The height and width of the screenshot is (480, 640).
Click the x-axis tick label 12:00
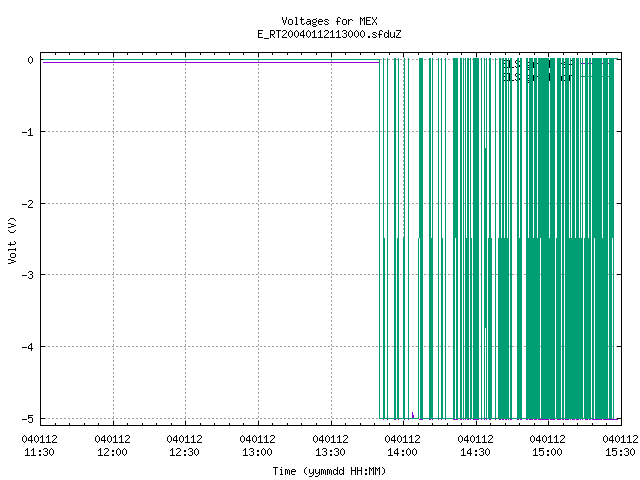tap(112, 452)
